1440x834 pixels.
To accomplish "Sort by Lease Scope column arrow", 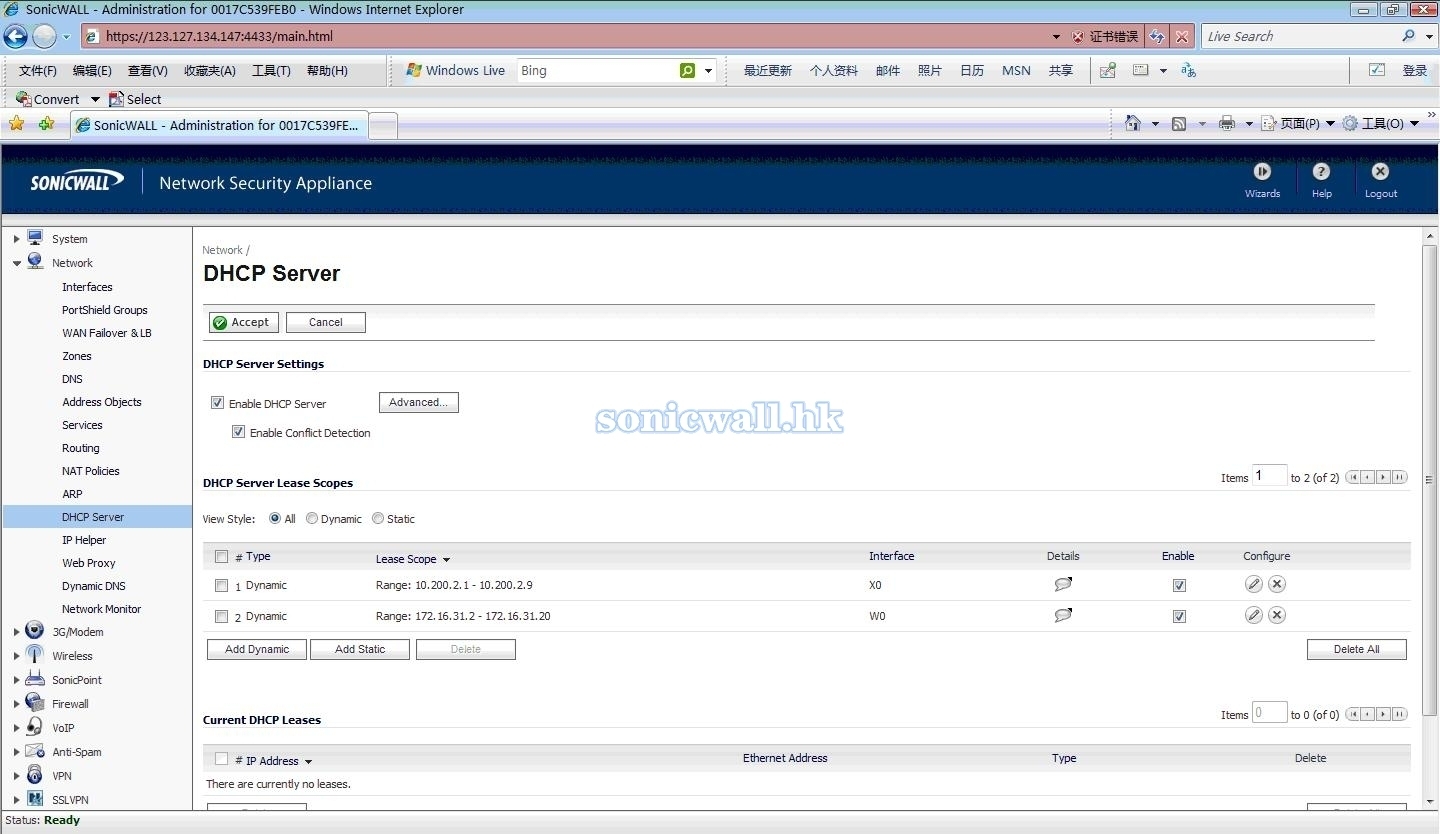I will coord(446,560).
